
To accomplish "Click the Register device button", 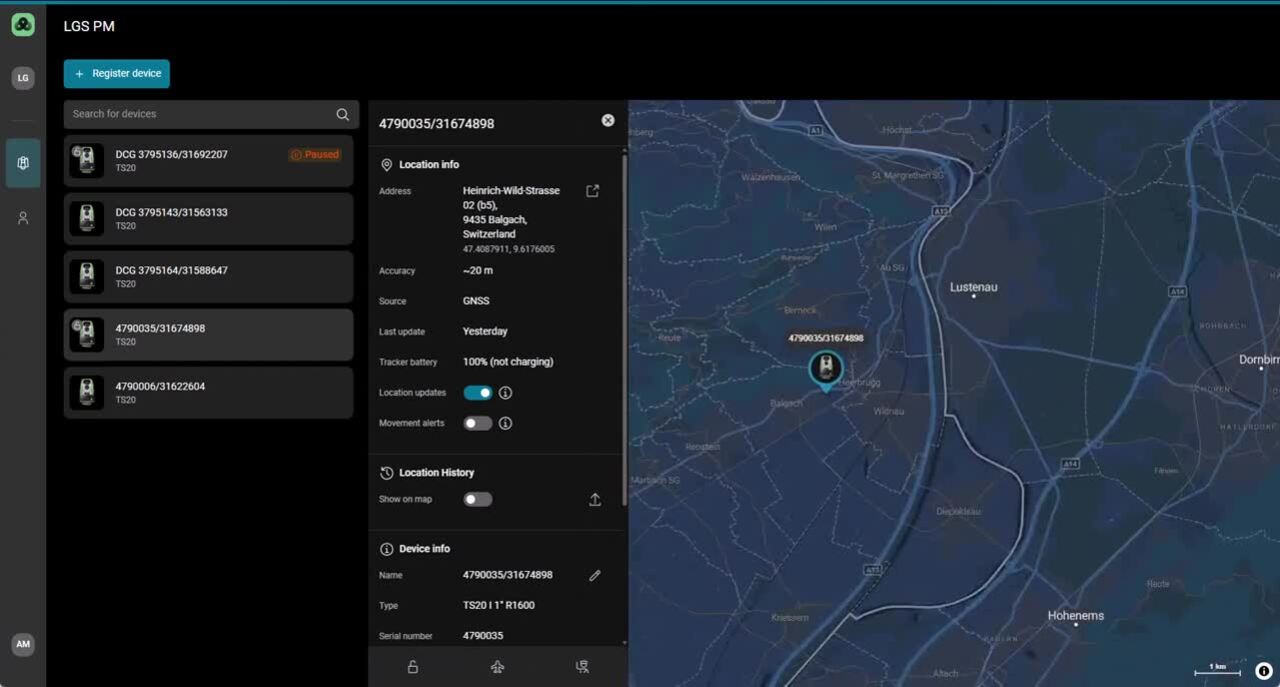I will [117, 74].
